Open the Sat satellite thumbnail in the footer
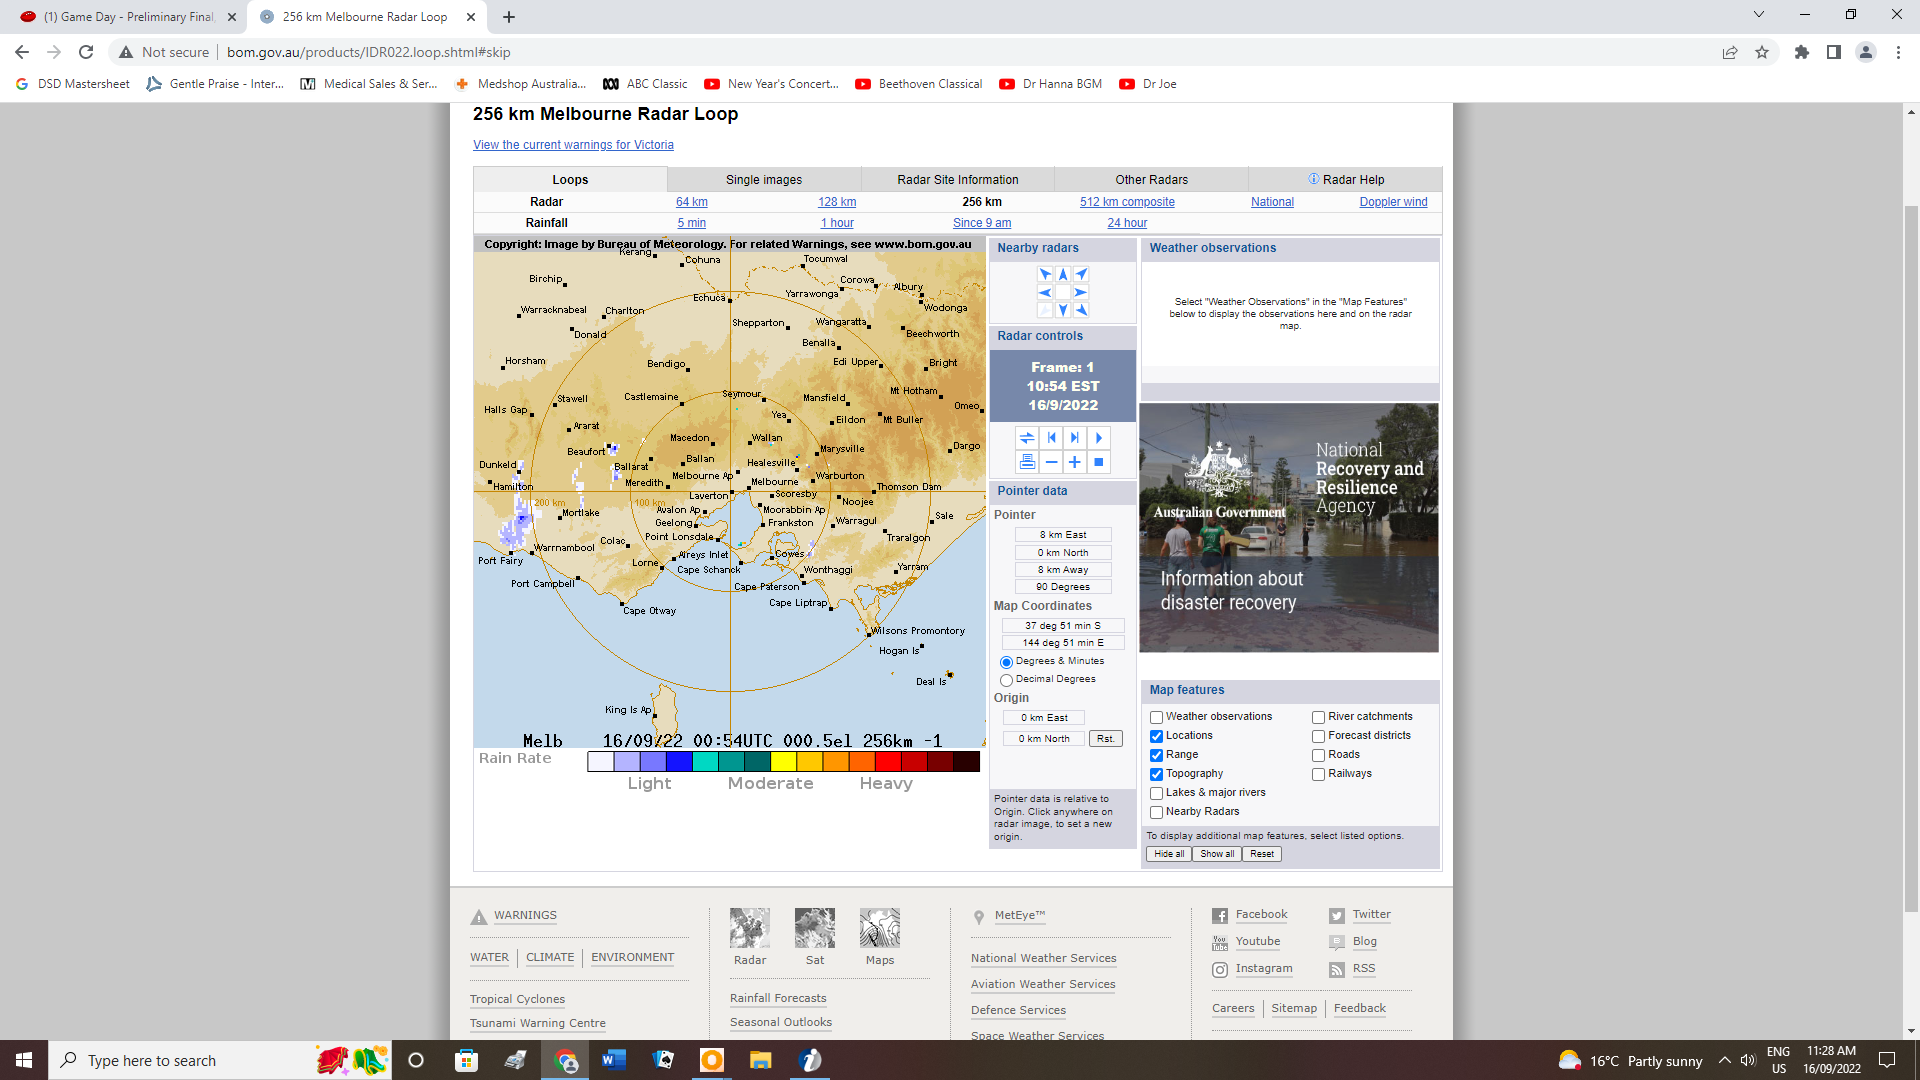This screenshot has height=1080, width=1920. point(815,928)
